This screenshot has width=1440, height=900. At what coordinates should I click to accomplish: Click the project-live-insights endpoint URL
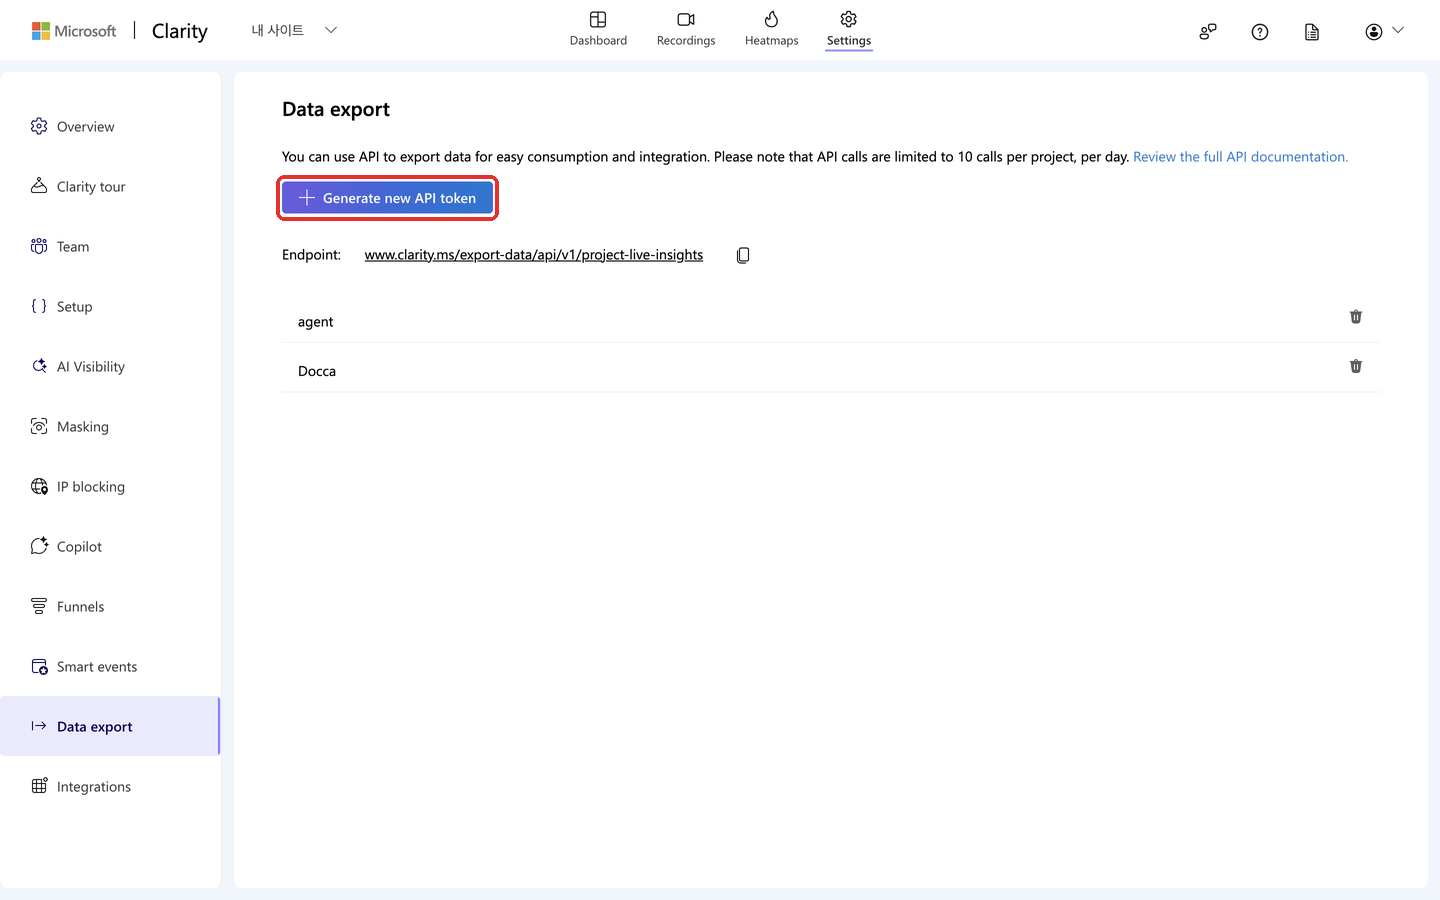pos(534,255)
